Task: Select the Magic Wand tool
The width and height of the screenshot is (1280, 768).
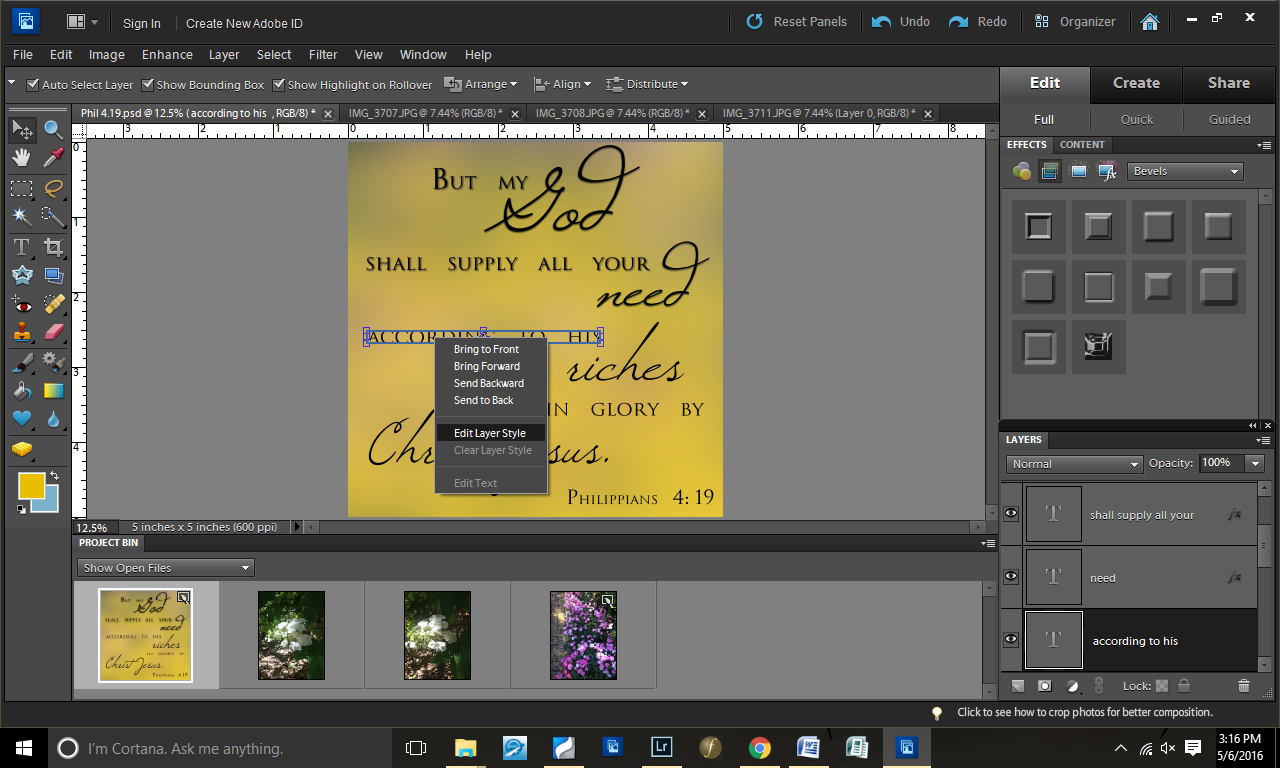Action: 22,217
